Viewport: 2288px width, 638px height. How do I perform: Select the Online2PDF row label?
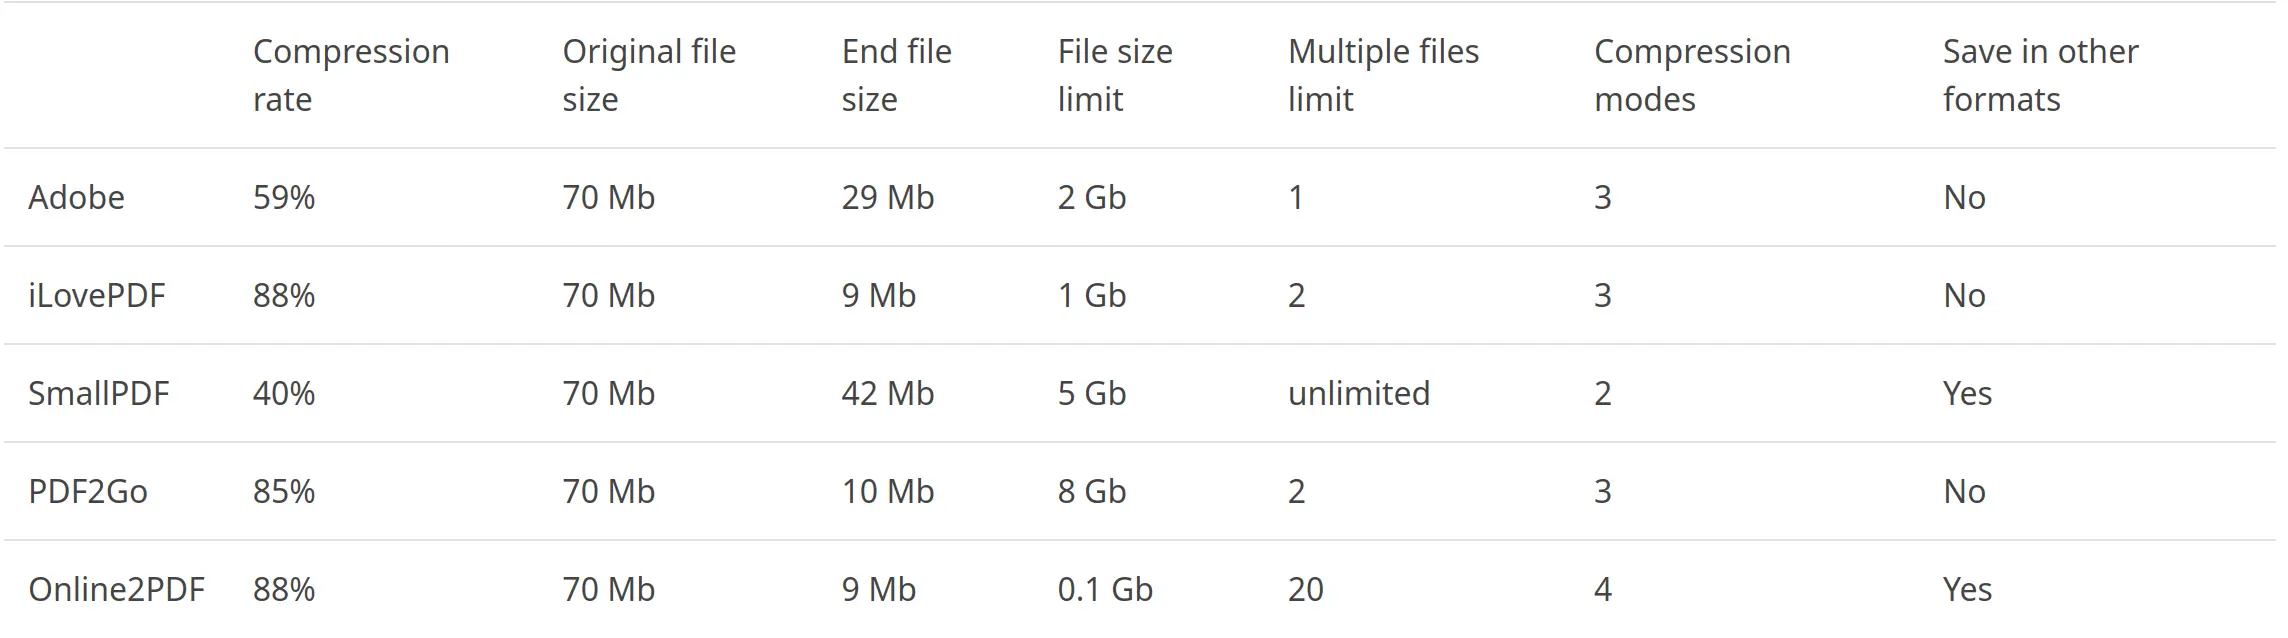click(117, 589)
